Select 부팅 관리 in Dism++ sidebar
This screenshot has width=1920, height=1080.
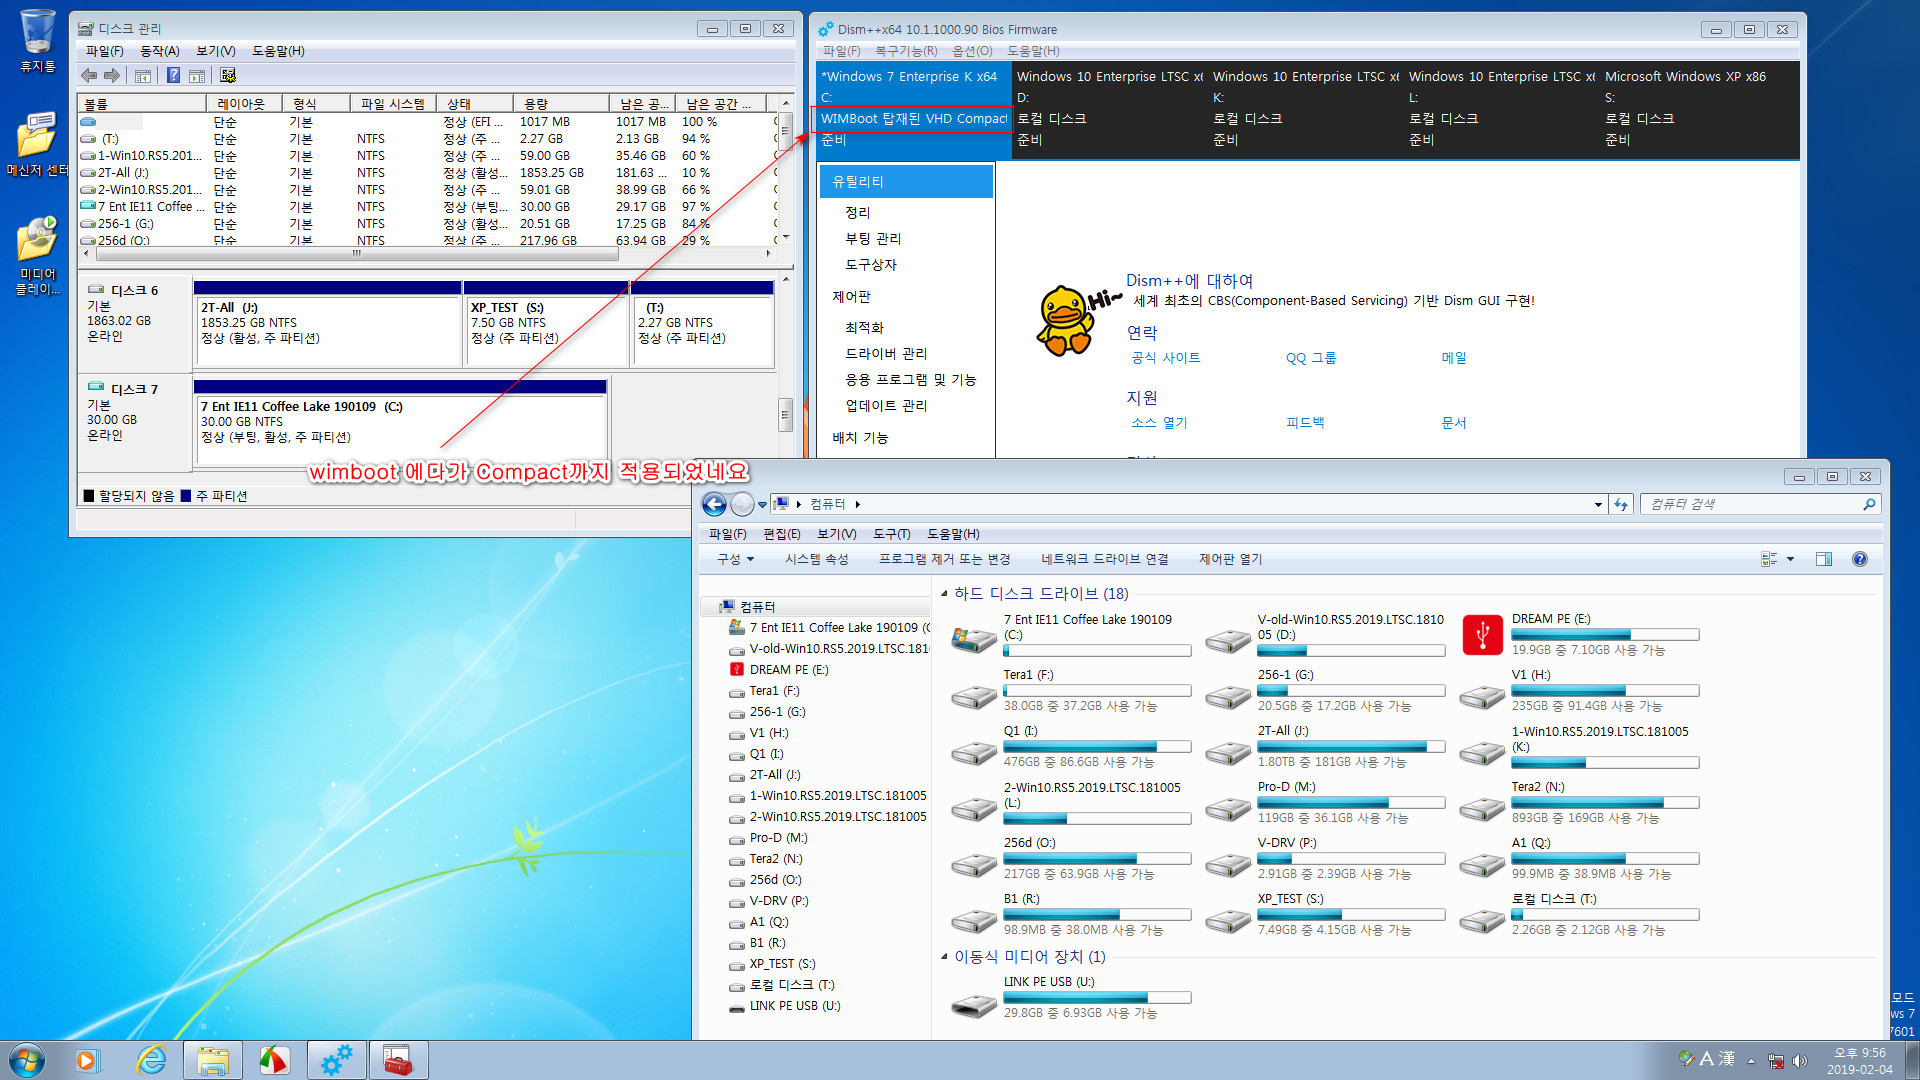(873, 239)
